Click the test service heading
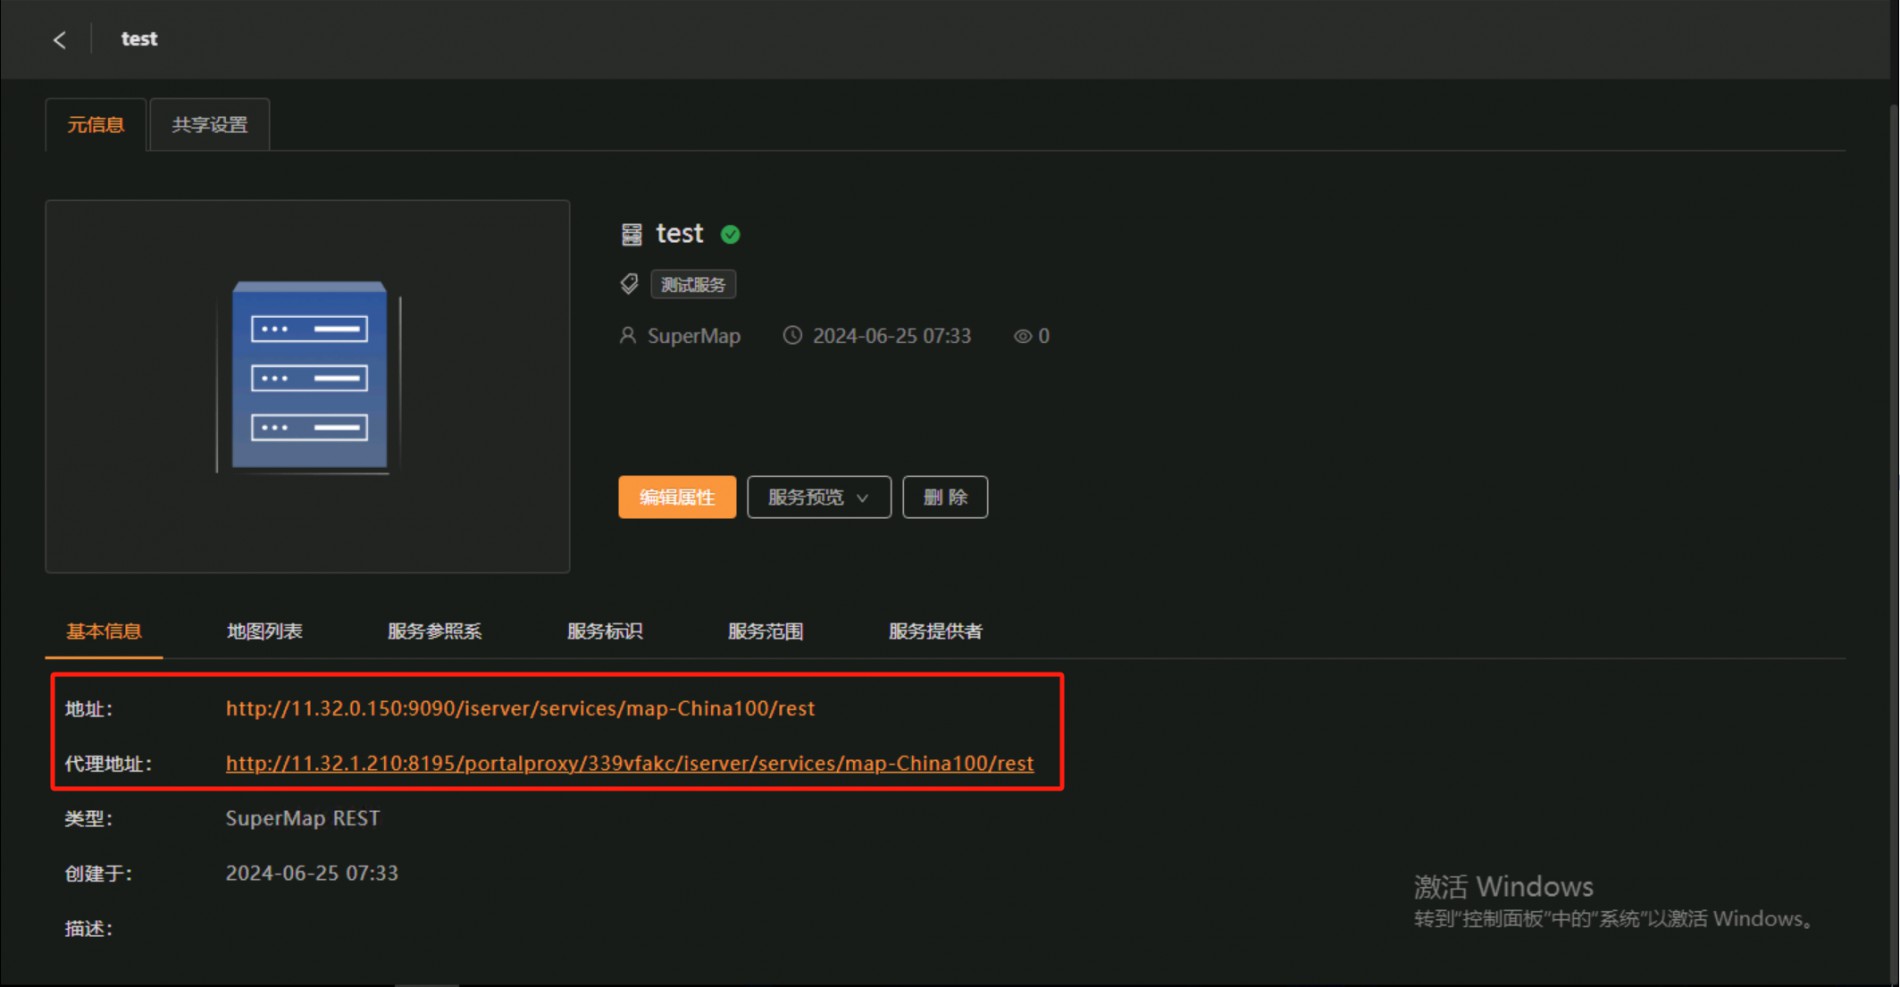Image resolution: width=1900 pixels, height=987 pixels. [x=680, y=234]
